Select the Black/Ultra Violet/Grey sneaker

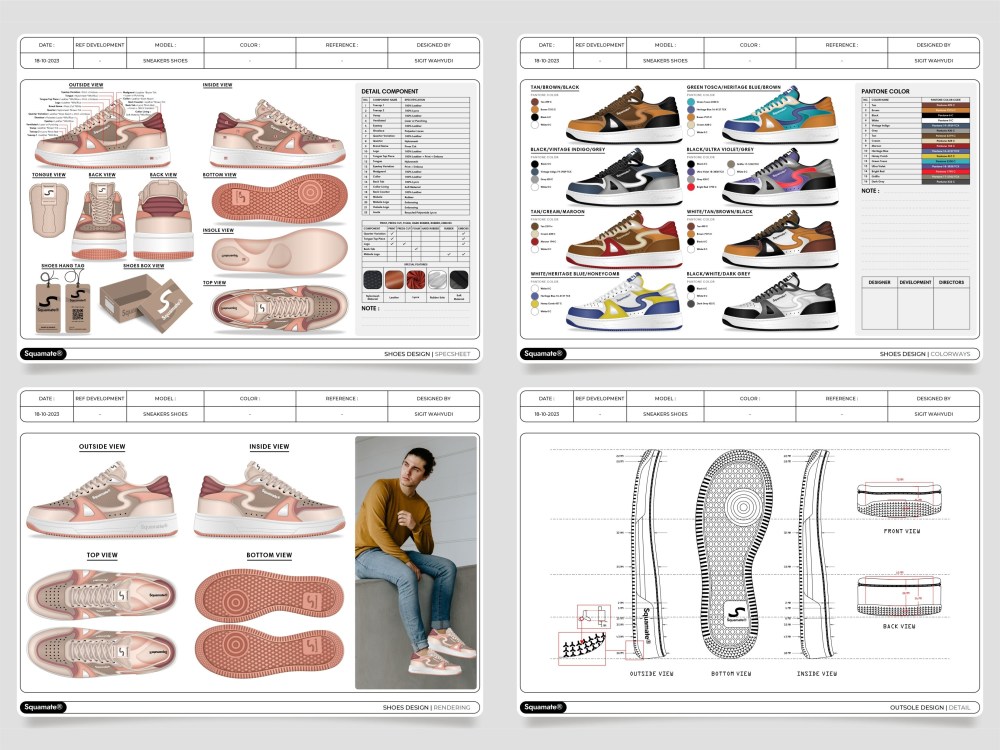click(779, 177)
